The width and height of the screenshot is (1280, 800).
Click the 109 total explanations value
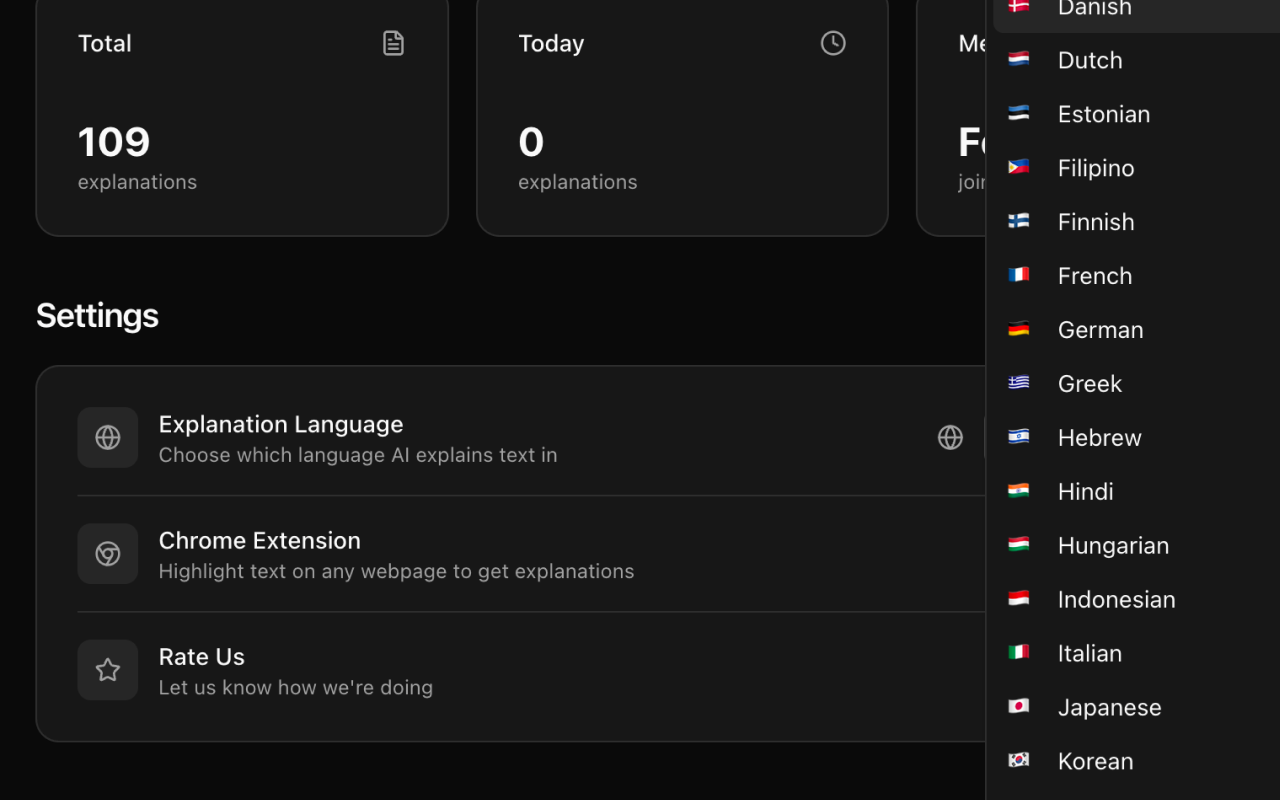[114, 142]
